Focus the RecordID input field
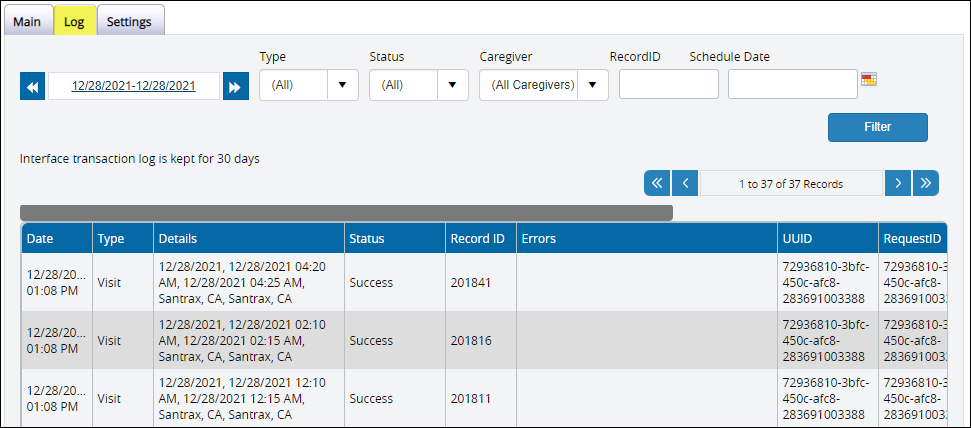This screenshot has height=428, width=971. click(669, 84)
